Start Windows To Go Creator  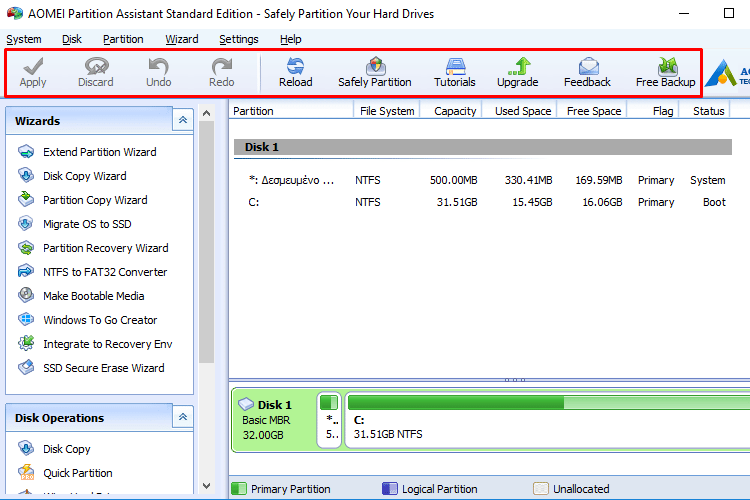coord(88,320)
